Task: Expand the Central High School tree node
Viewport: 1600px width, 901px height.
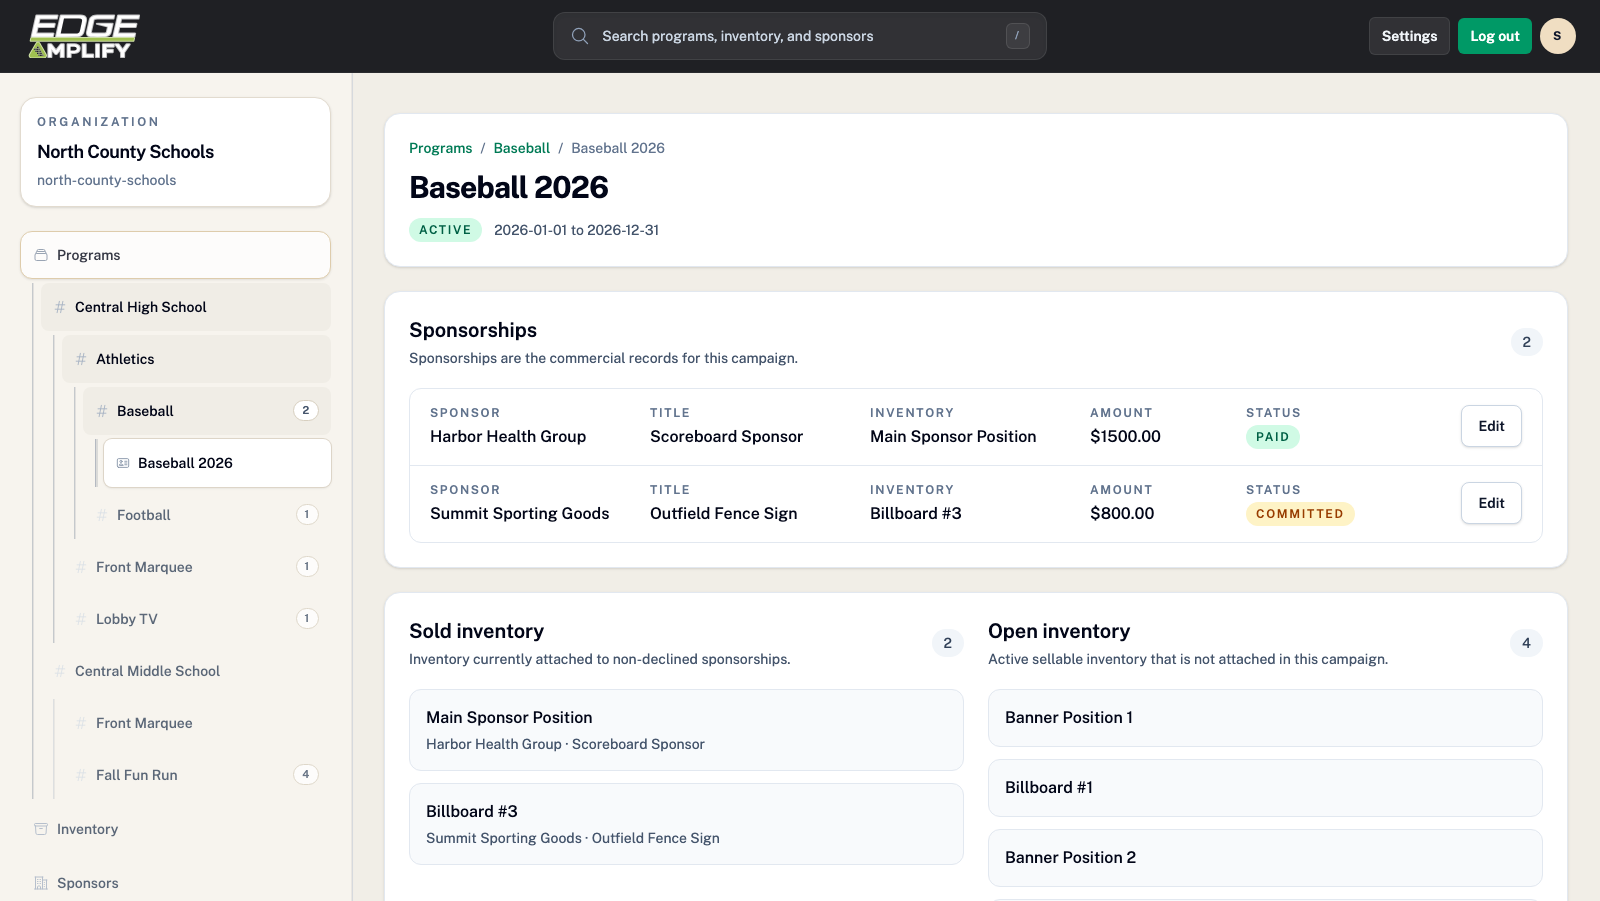Action: (140, 307)
